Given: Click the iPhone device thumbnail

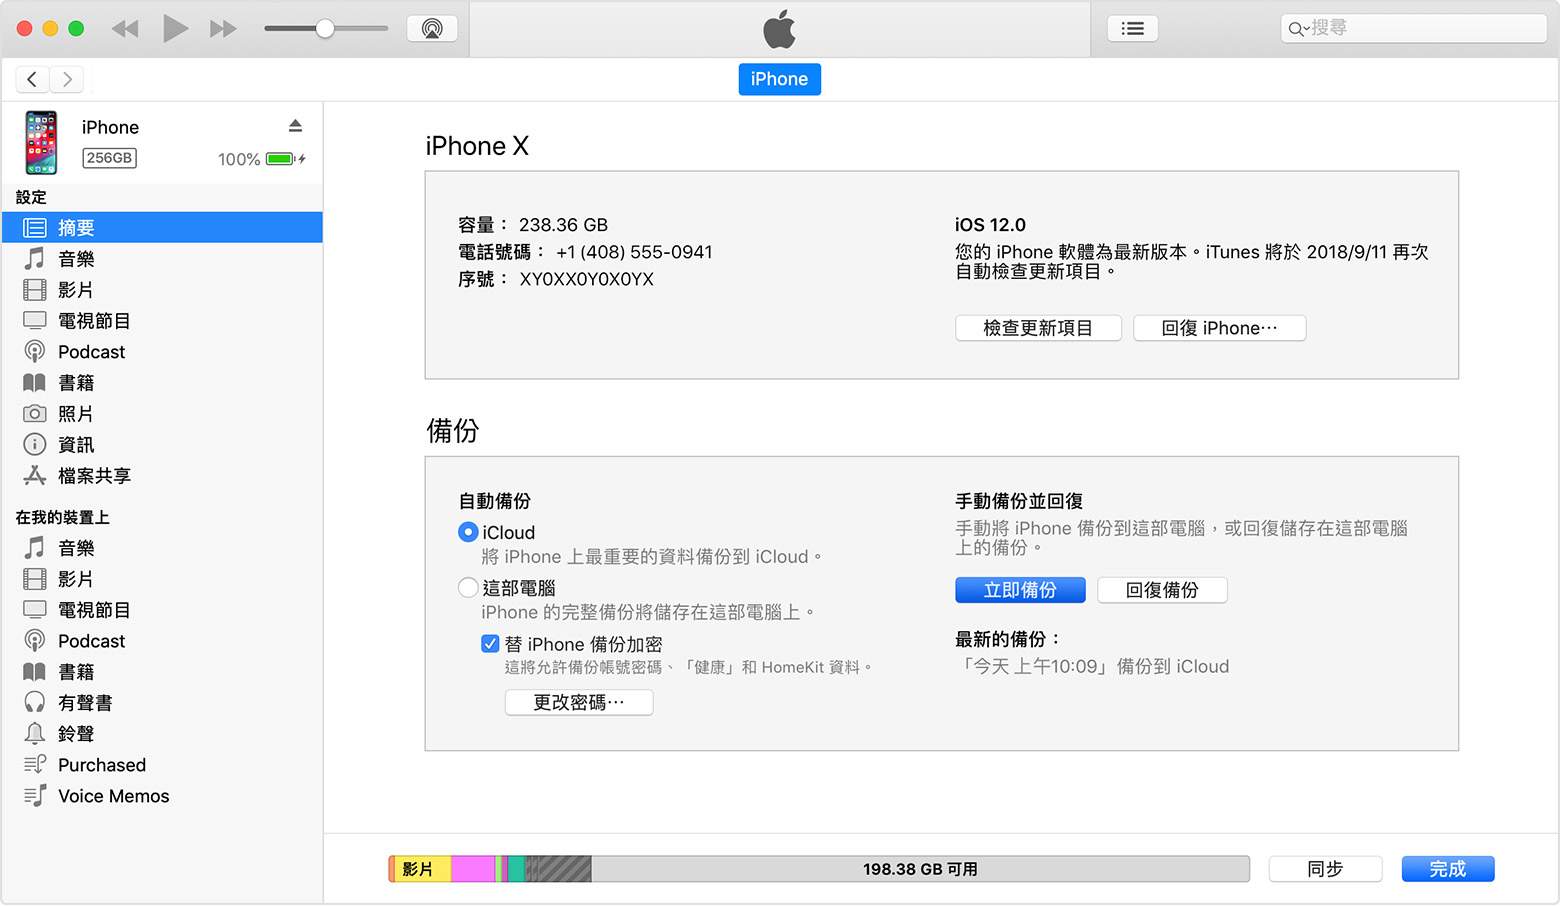Looking at the screenshot, I should click(41, 143).
